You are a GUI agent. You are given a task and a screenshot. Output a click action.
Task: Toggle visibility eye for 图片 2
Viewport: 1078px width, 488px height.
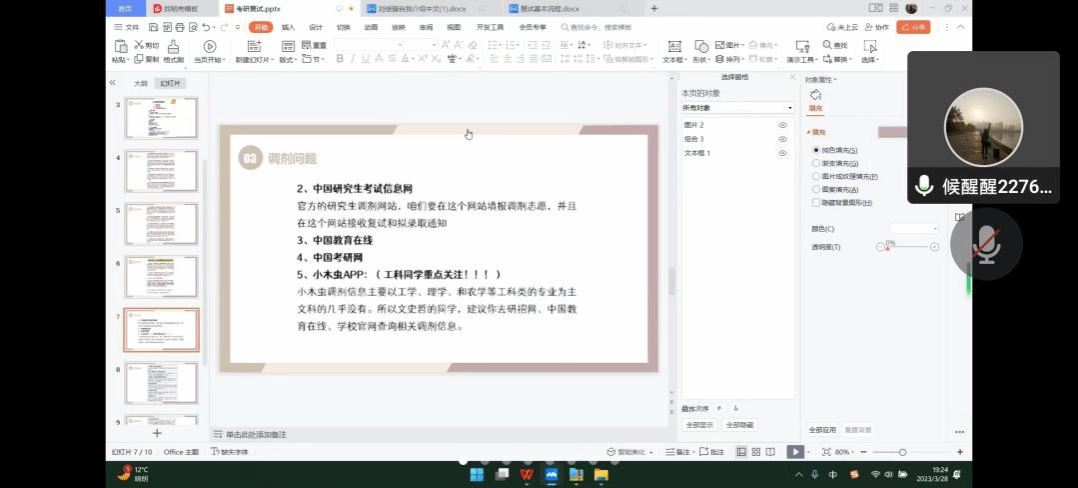[x=782, y=125]
